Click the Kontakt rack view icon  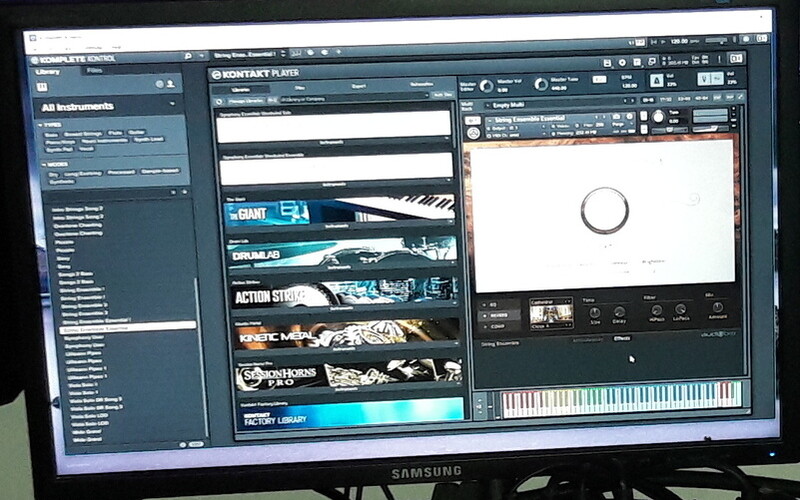tap(637, 62)
